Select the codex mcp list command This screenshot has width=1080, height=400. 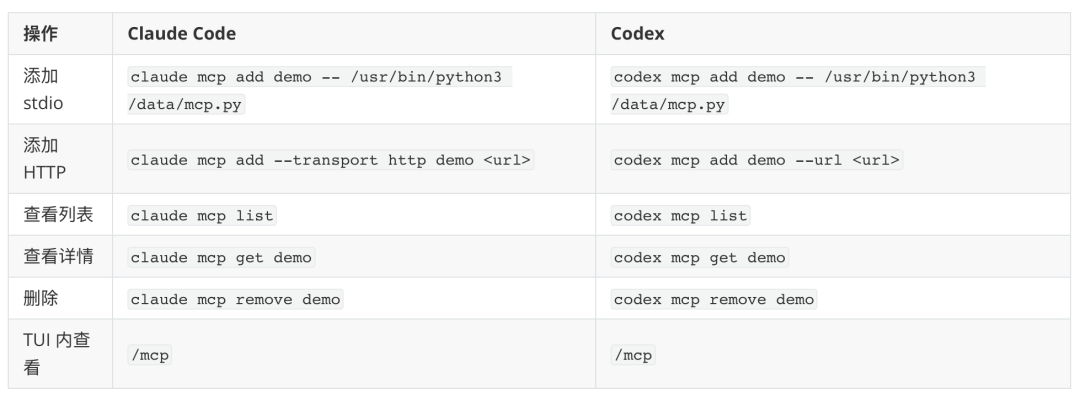(x=680, y=215)
